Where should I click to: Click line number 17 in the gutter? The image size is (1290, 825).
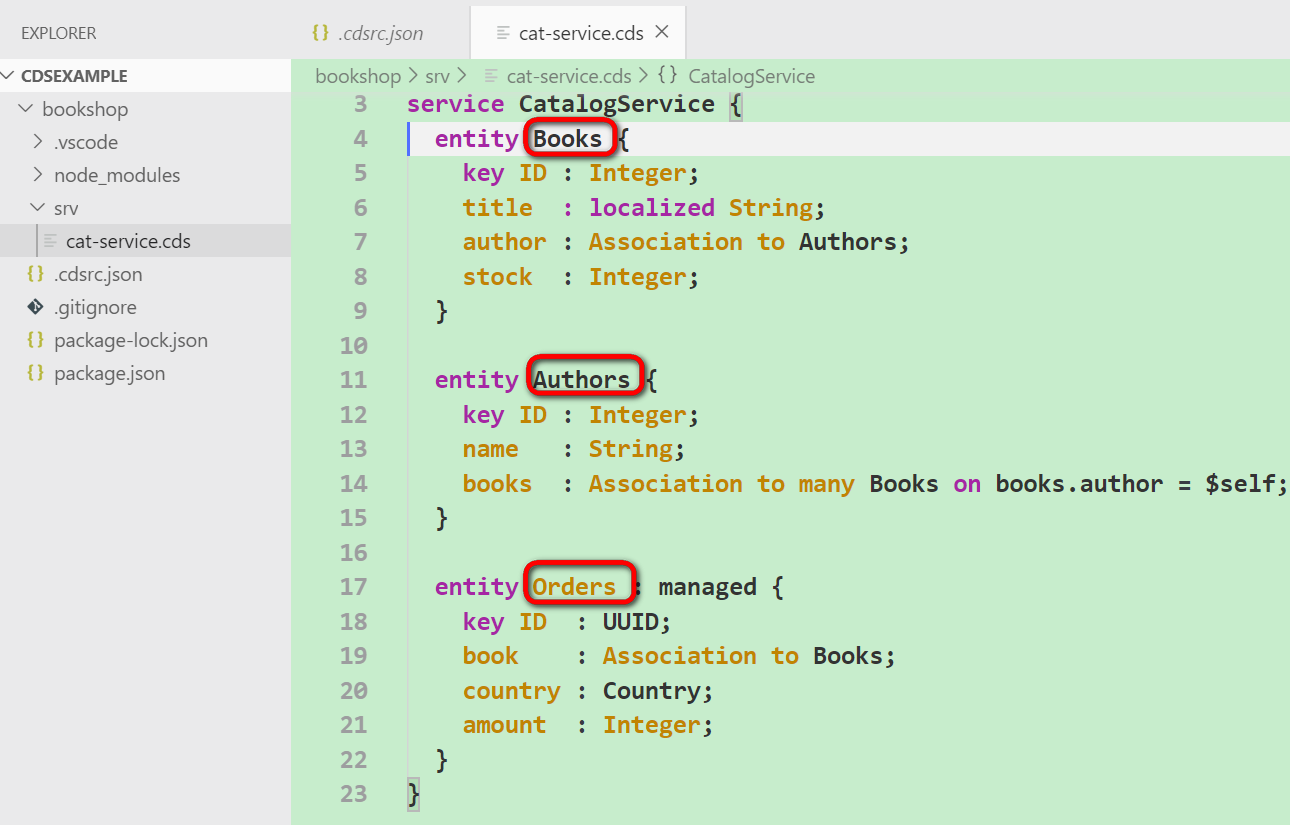pyautogui.click(x=353, y=587)
